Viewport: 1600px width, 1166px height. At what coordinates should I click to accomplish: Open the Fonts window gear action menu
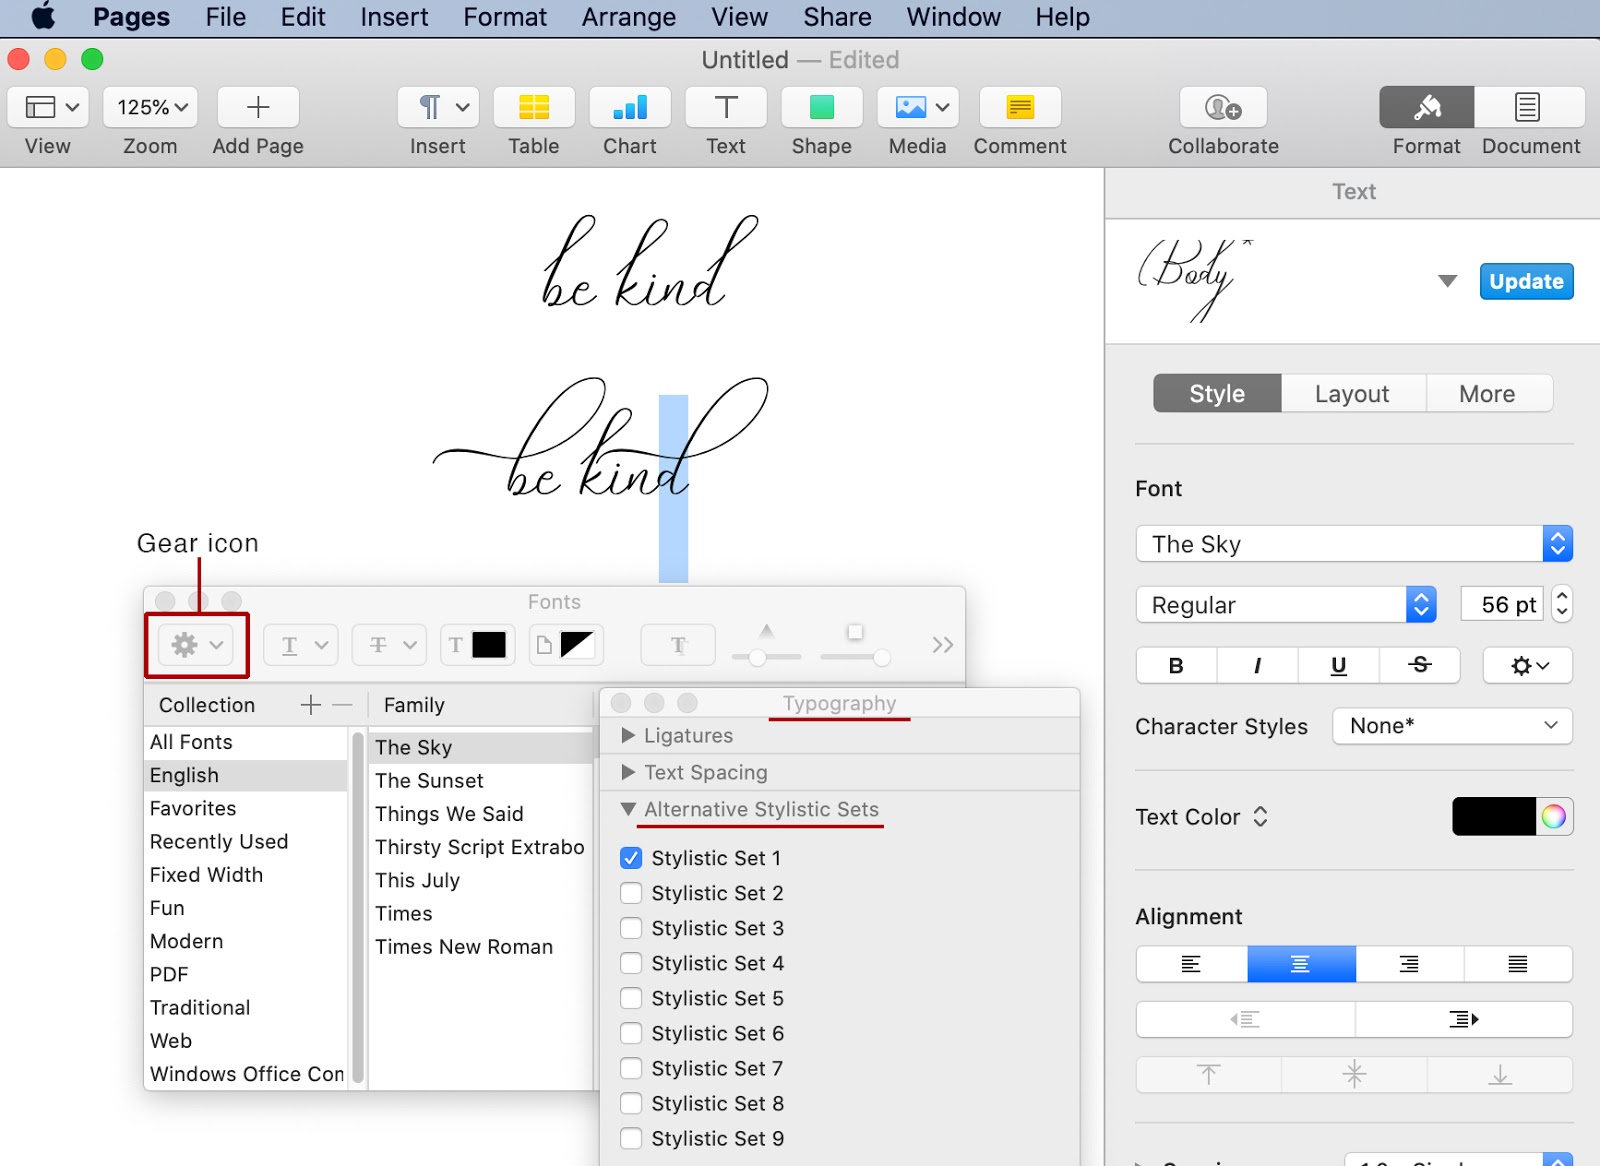pos(197,645)
